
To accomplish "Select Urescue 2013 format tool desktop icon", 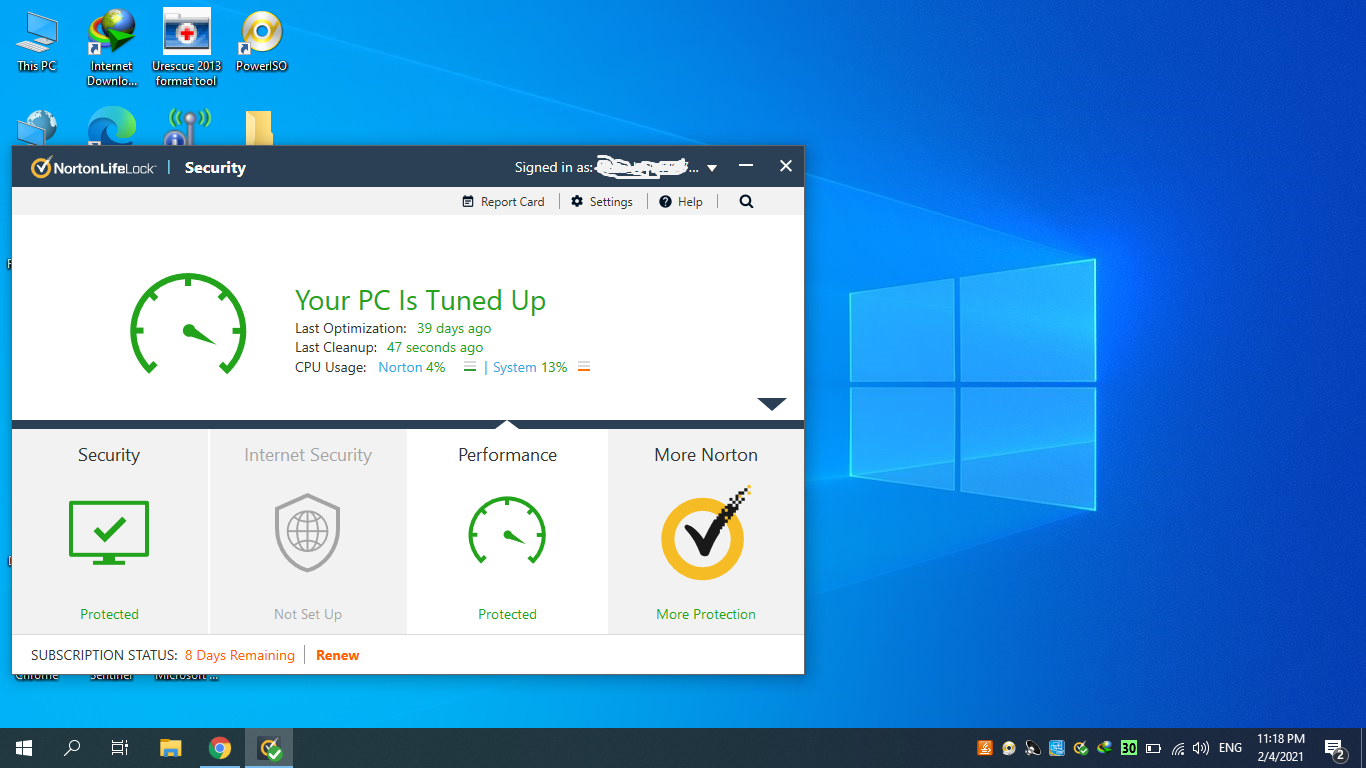I will pyautogui.click(x=187, y=48).
